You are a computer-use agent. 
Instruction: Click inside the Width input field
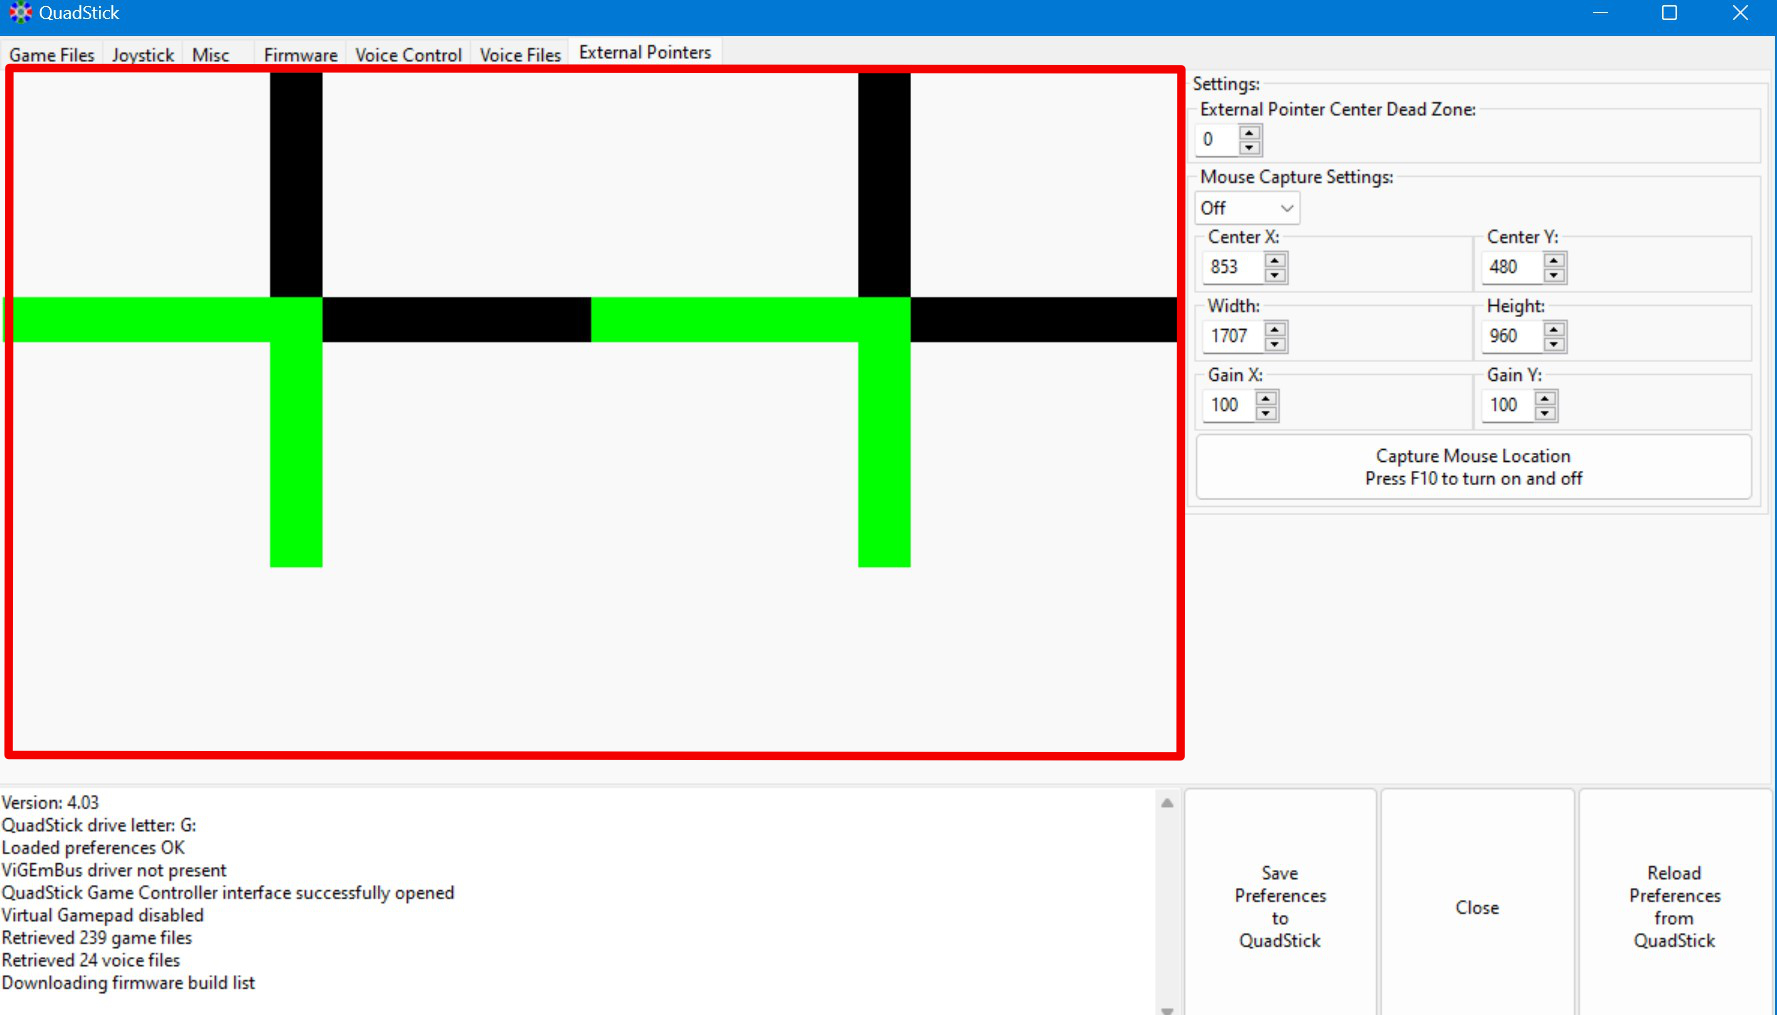1233,336
